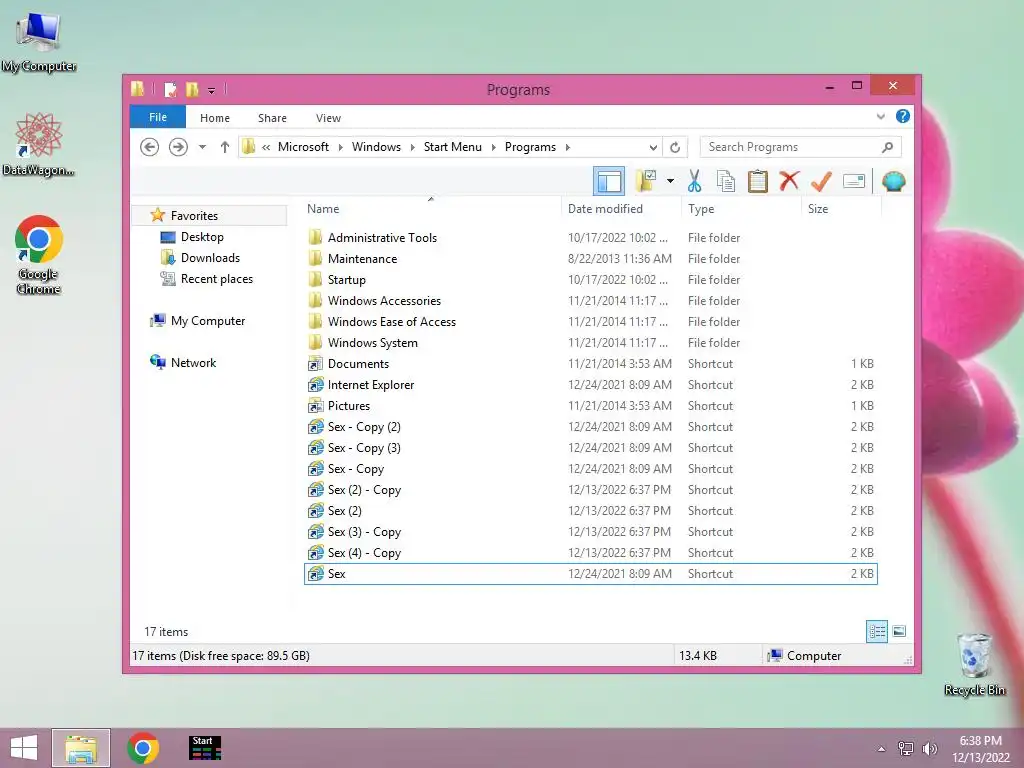Switch to the Home ribbon tab
This screenshot has height=768, width=1024.
pyautogui.click(x=215, y=118)
